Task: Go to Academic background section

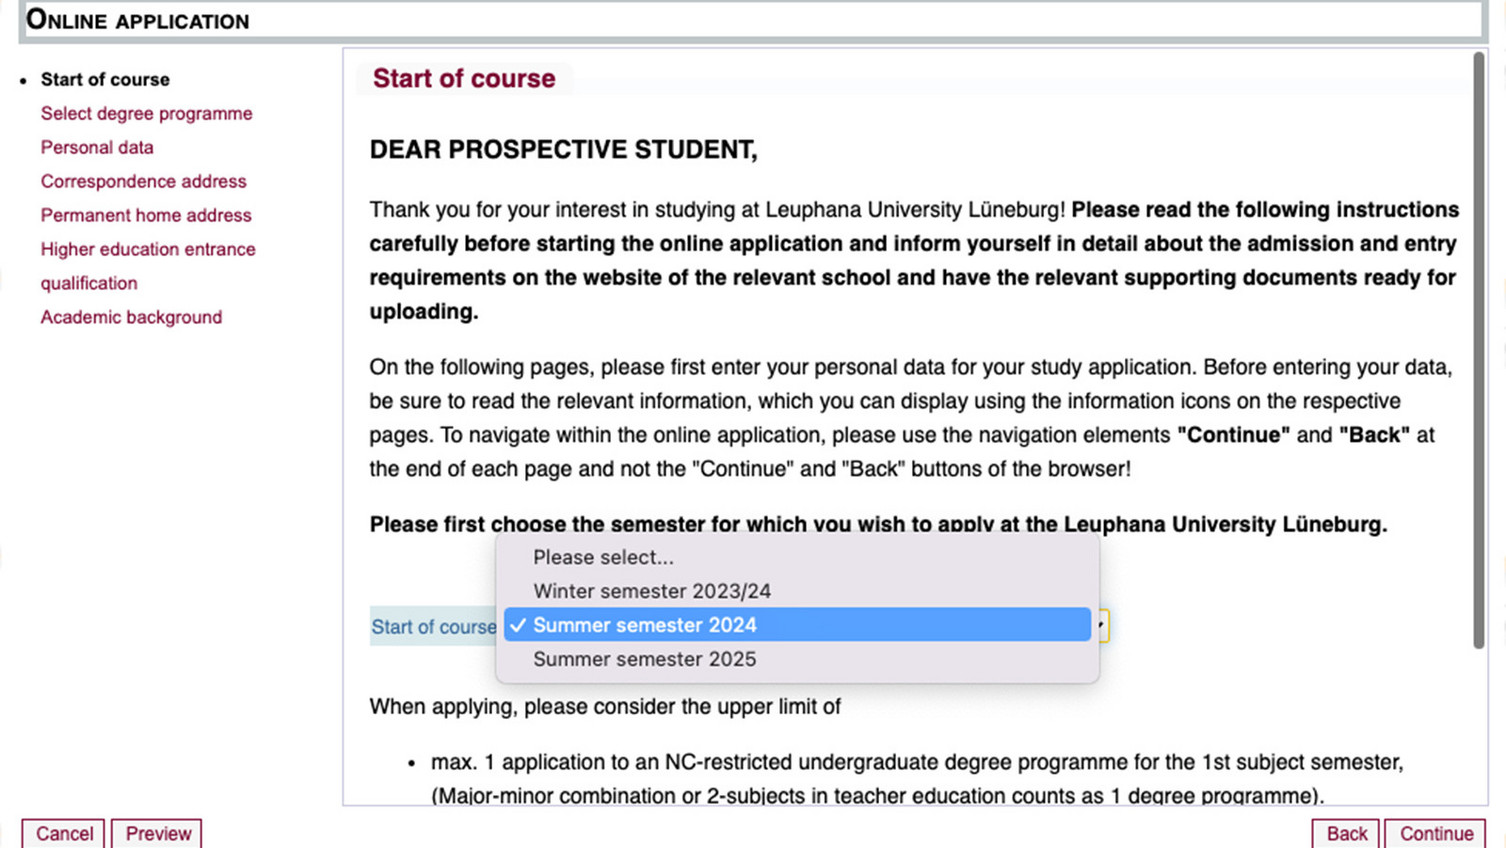Action: (x=131, y=317)
